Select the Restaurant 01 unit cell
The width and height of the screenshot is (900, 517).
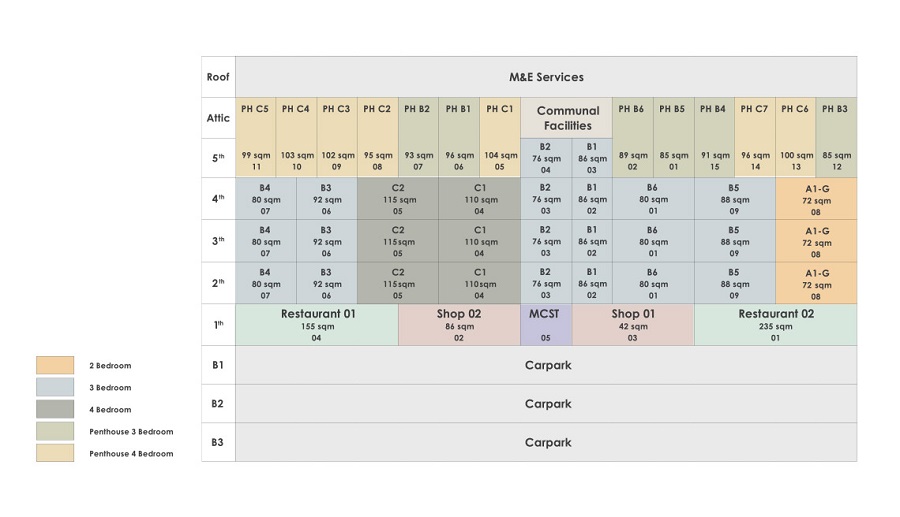[317, 325]
